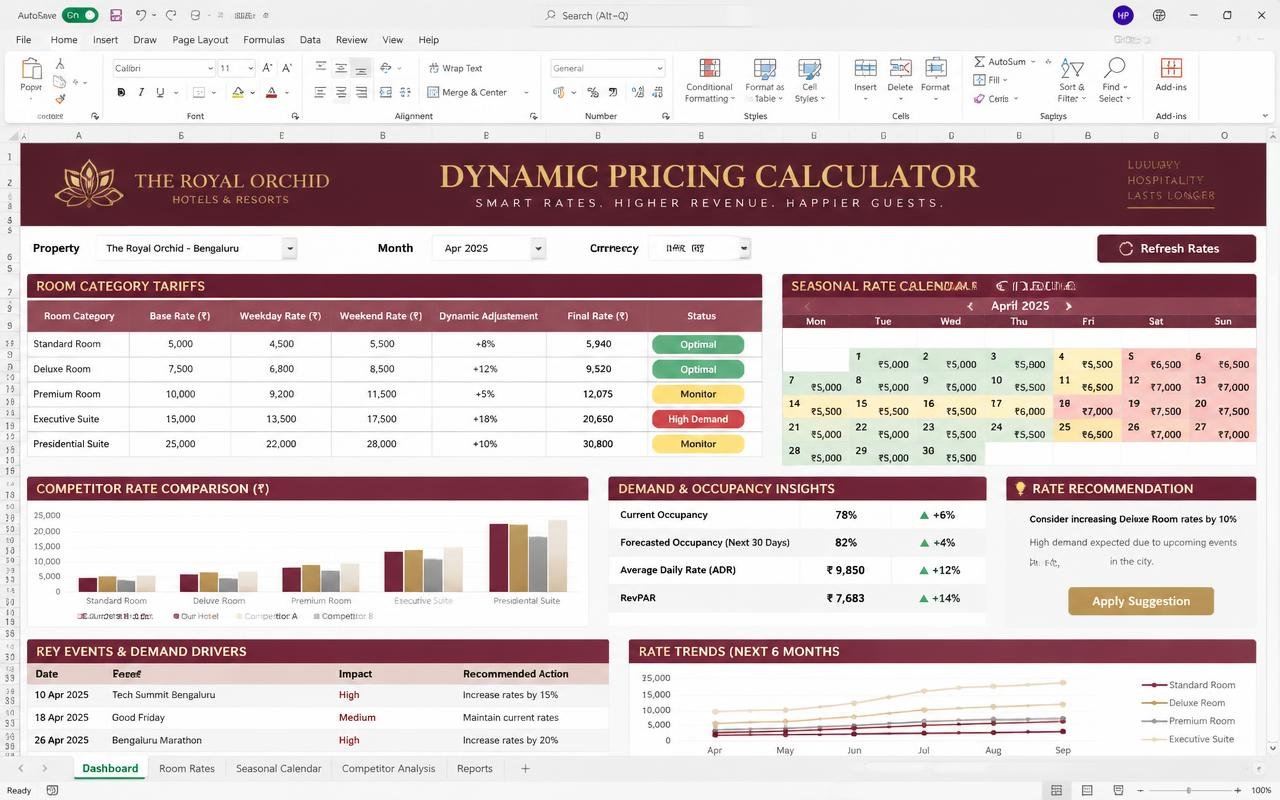Toggle Wrap Text for cells
1280x800 pixels.
pyautogui.click(x=455, y=68)
